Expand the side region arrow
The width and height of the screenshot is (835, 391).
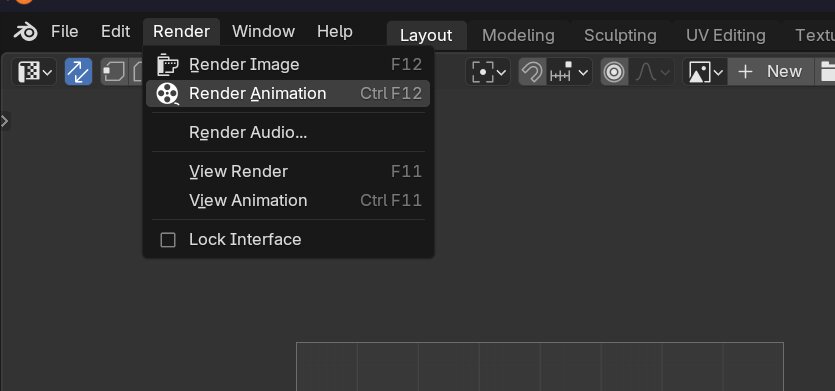[x=5, y=121]
